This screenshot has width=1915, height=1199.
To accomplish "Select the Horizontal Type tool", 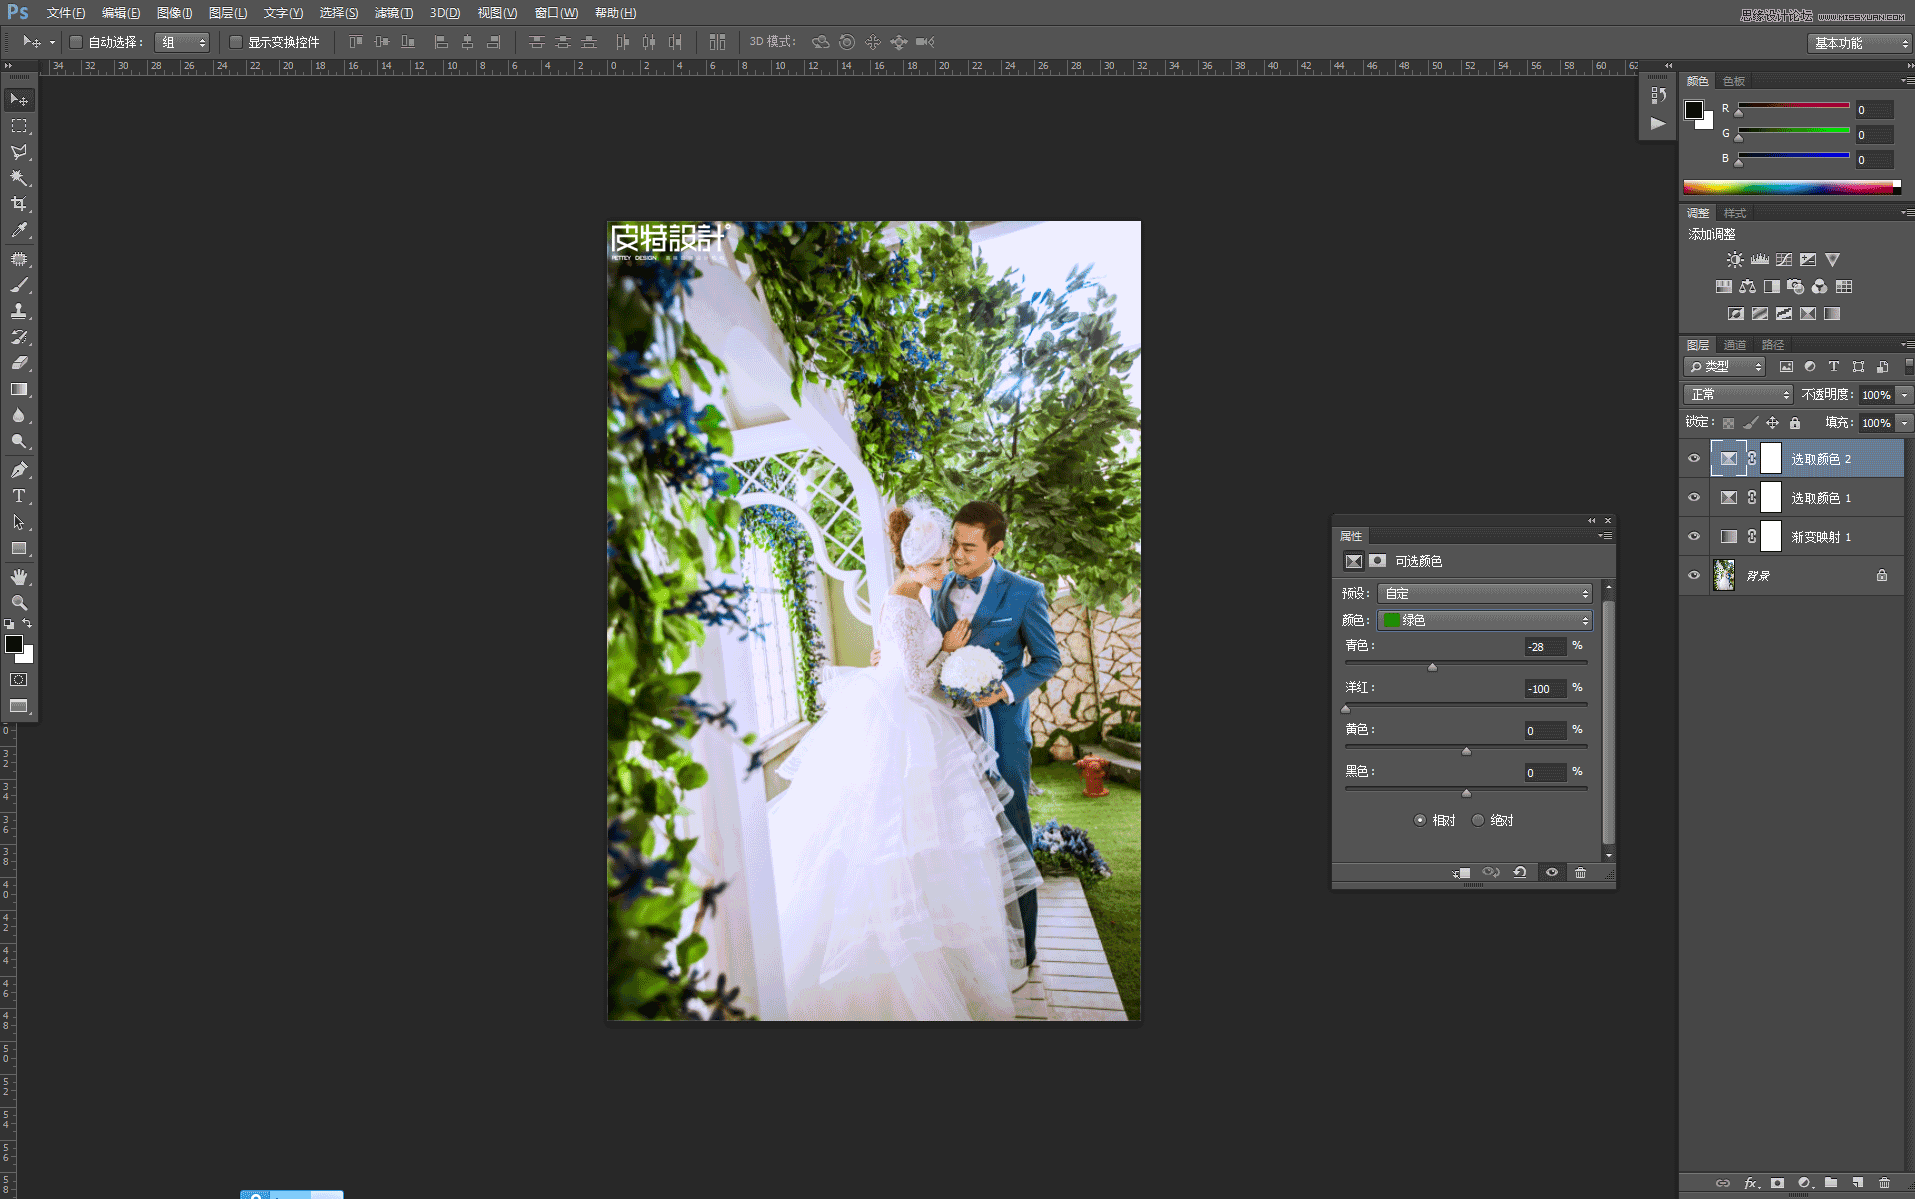I will pos(19,496).
